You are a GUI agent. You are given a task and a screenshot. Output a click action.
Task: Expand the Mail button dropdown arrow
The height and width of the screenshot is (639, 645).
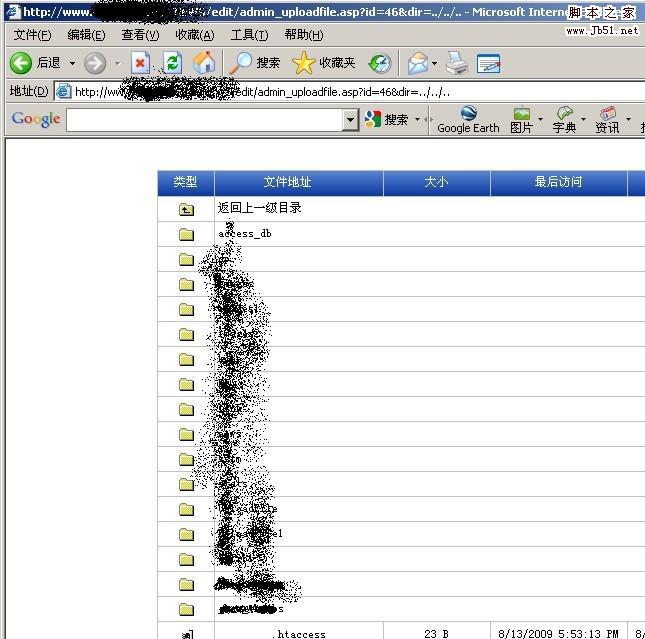coord(435,63)
